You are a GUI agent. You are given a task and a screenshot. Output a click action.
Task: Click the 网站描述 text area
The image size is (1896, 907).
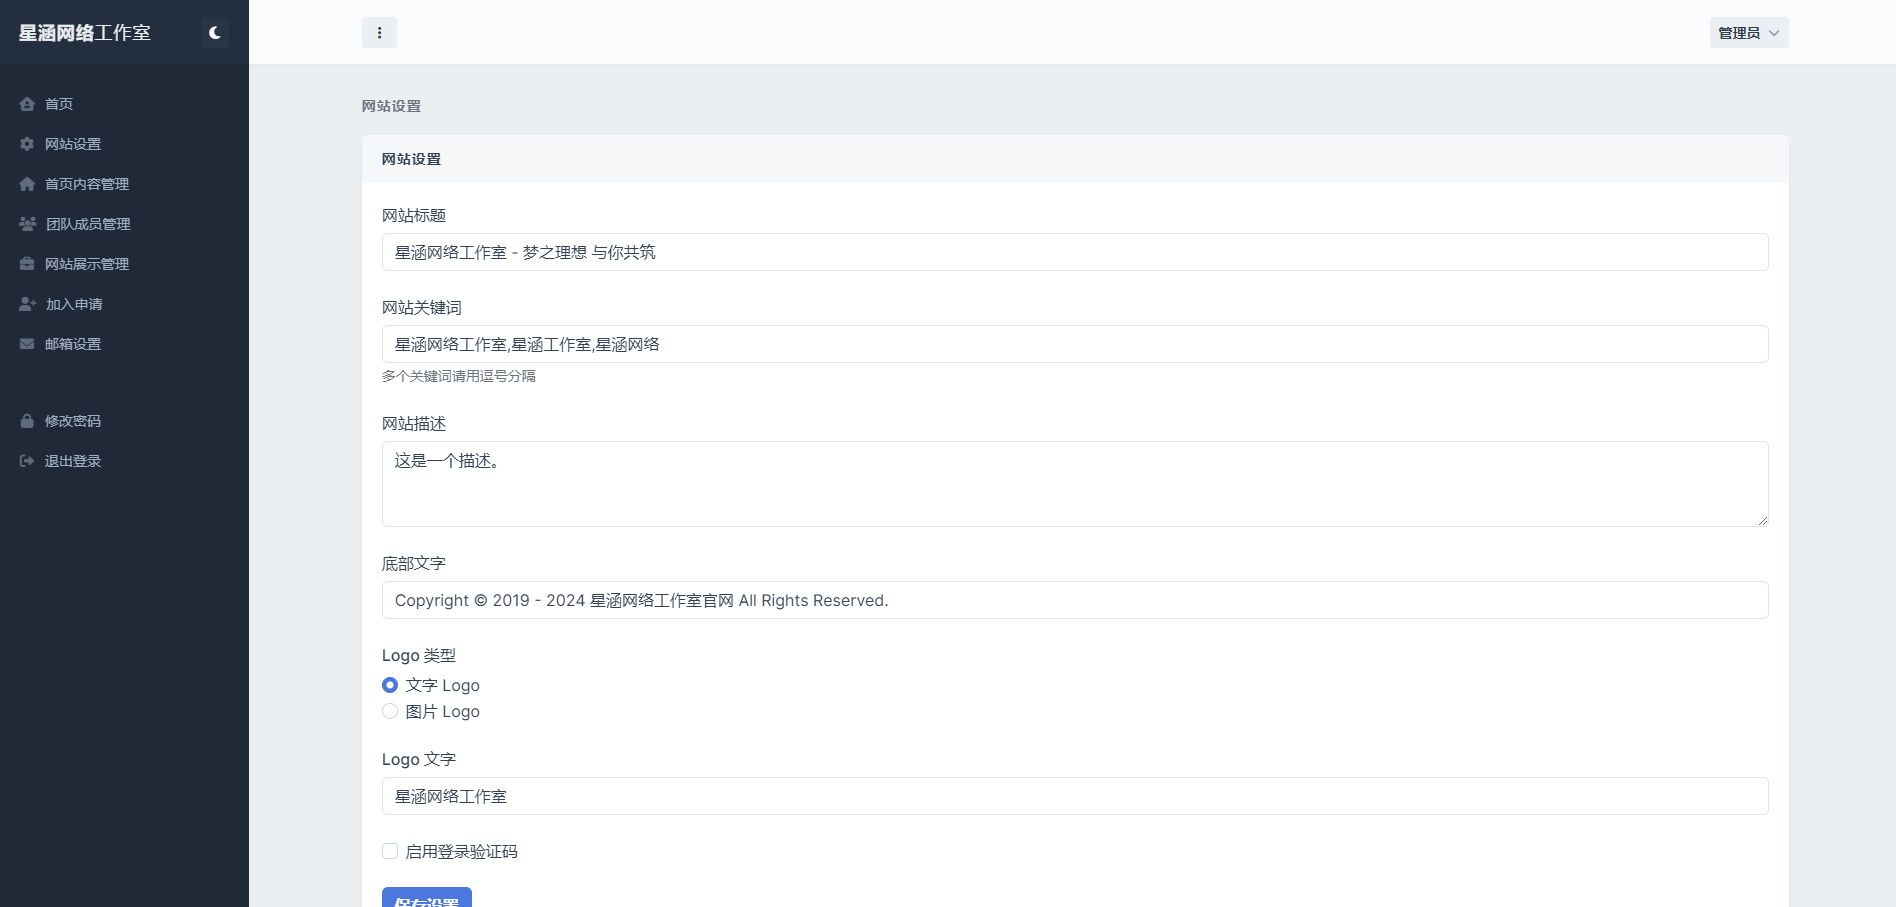1074,484
